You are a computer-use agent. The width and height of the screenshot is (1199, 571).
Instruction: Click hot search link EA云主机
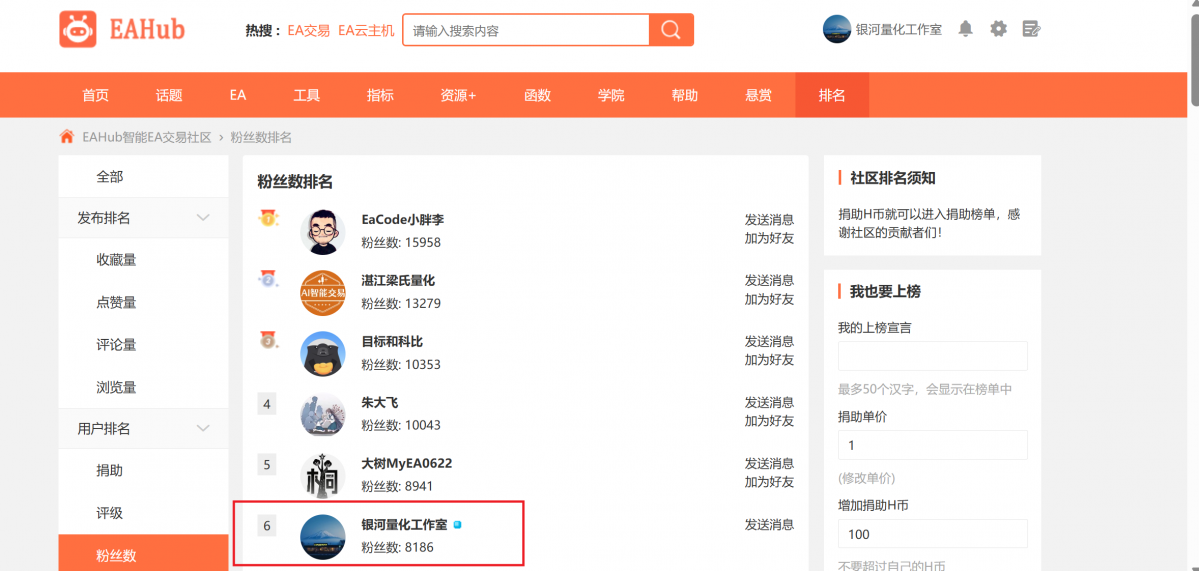[366, 31]
